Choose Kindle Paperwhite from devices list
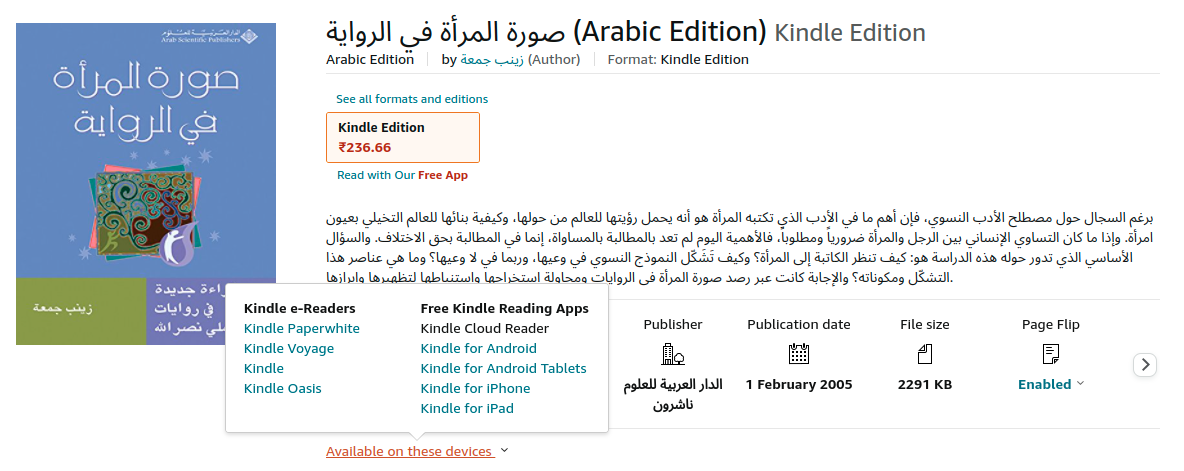 (x=302, y=329)
